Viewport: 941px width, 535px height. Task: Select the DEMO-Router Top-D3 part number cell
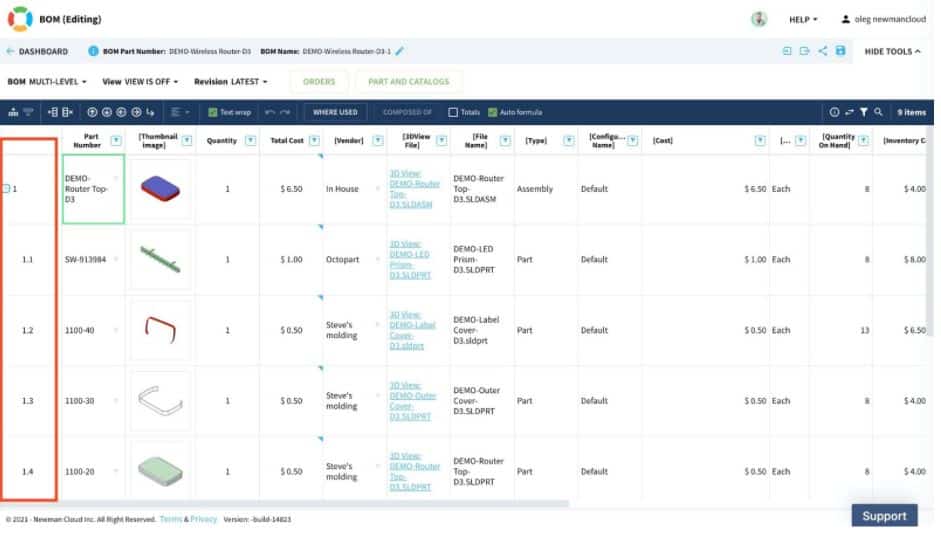click(x=94, y=189)
